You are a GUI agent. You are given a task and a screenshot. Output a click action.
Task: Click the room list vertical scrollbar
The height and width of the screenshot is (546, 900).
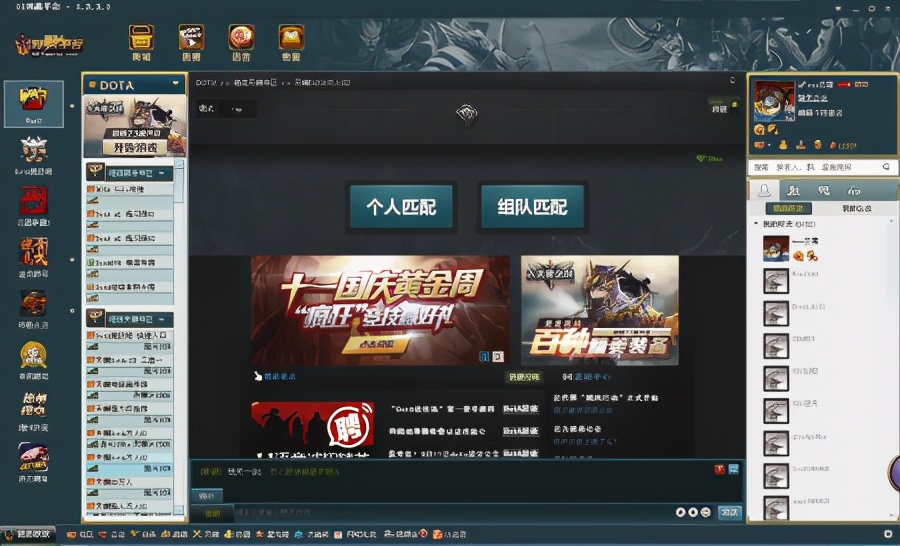(179, 336)
